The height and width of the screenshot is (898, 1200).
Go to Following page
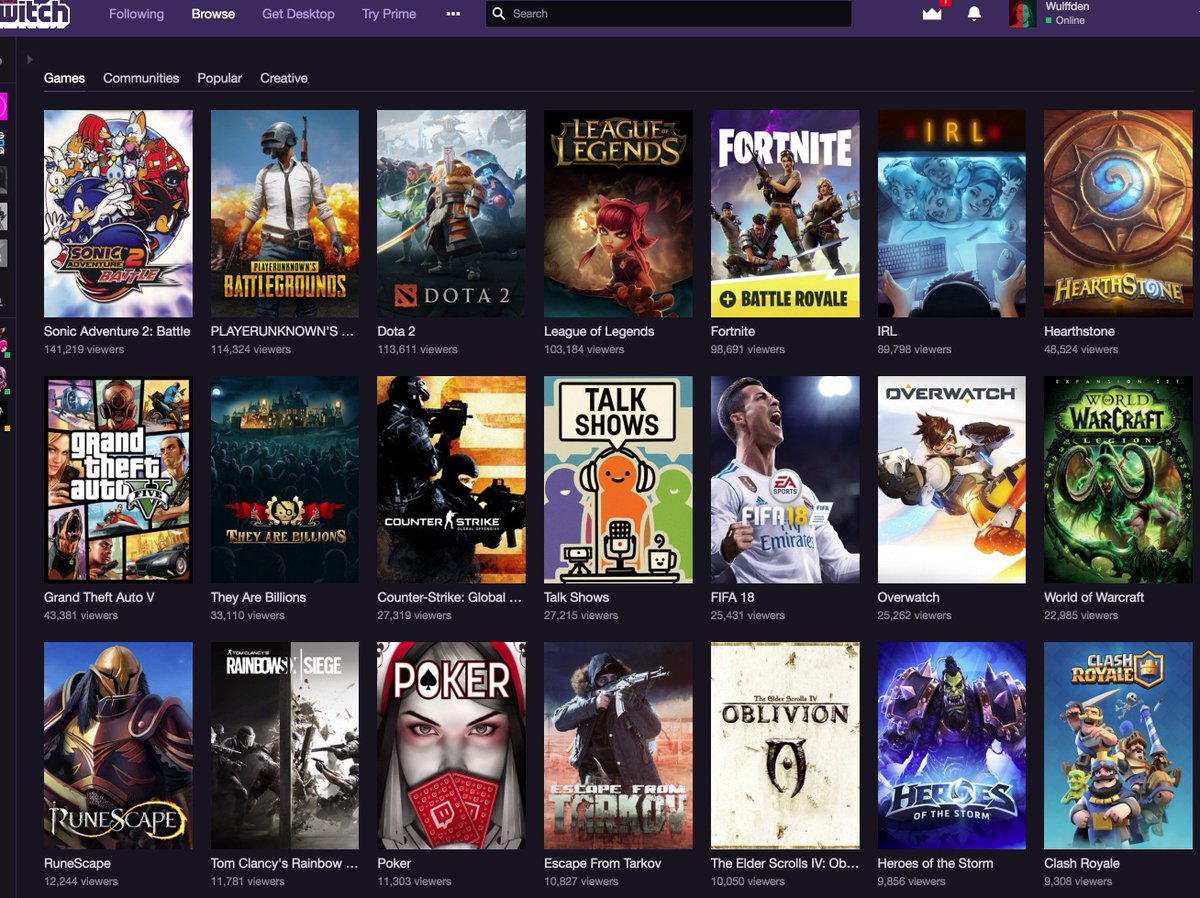pyautogui.click(x=136, y=14)
